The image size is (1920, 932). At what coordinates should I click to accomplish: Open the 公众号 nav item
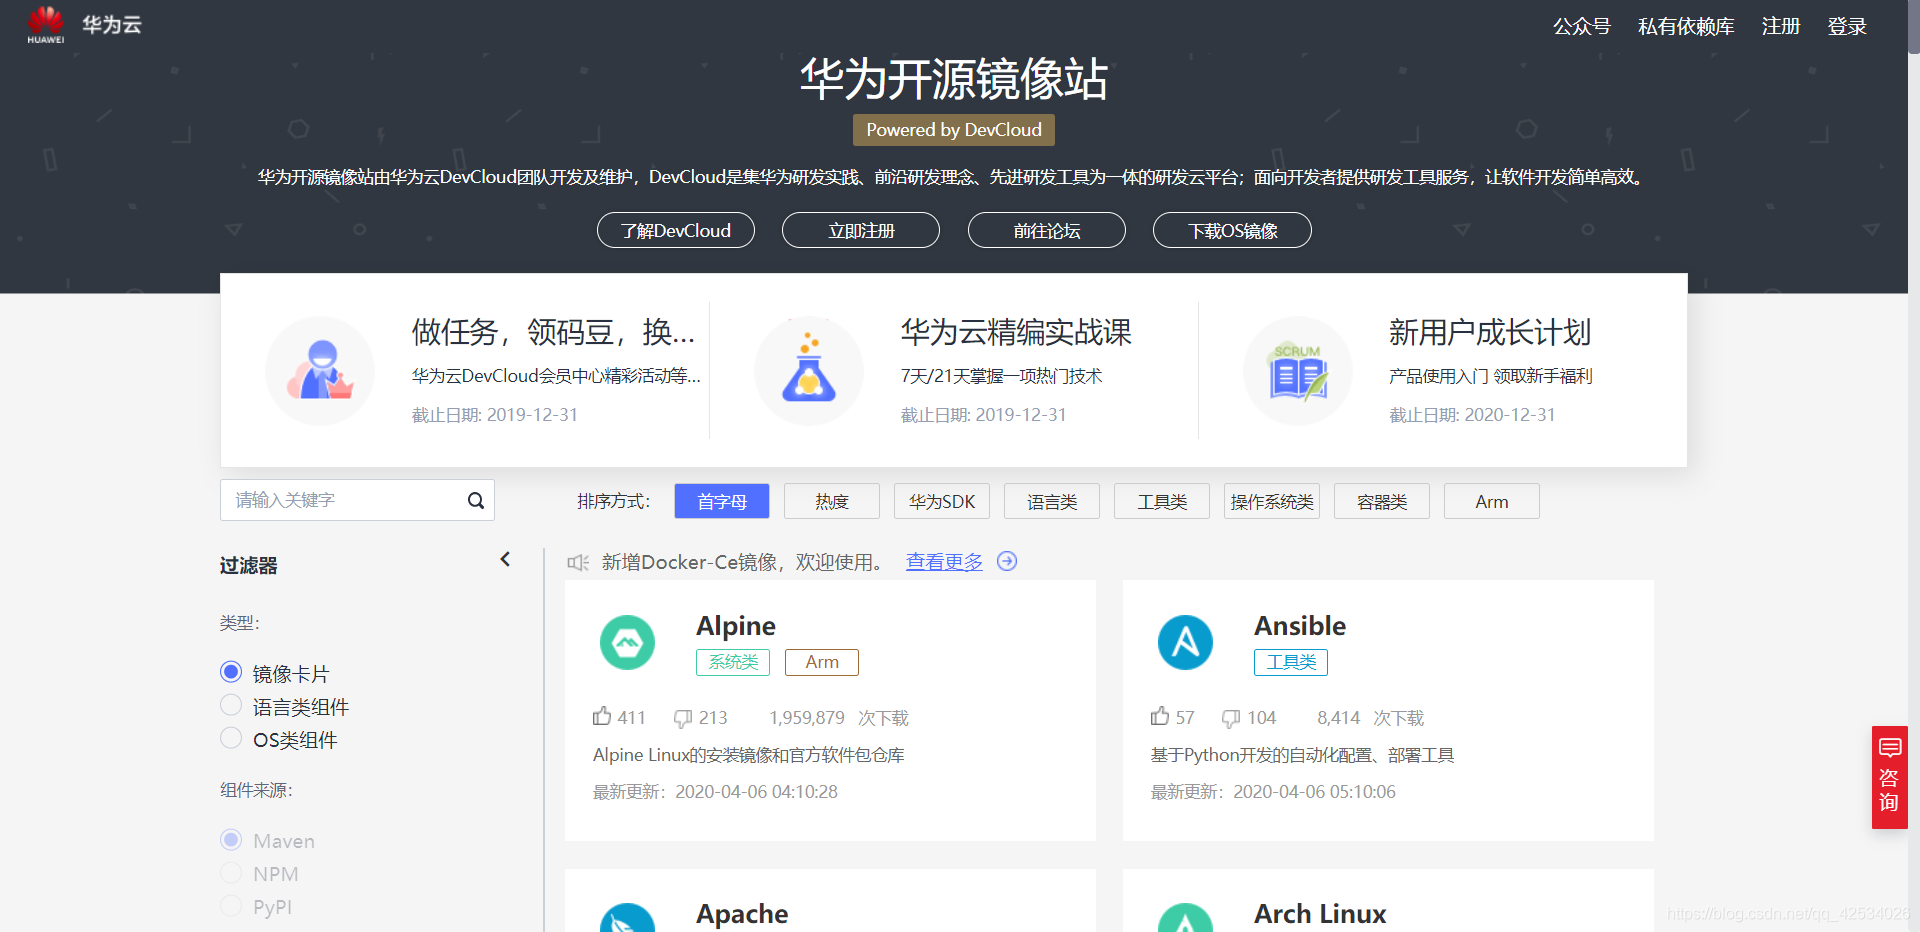[1582, 27]
